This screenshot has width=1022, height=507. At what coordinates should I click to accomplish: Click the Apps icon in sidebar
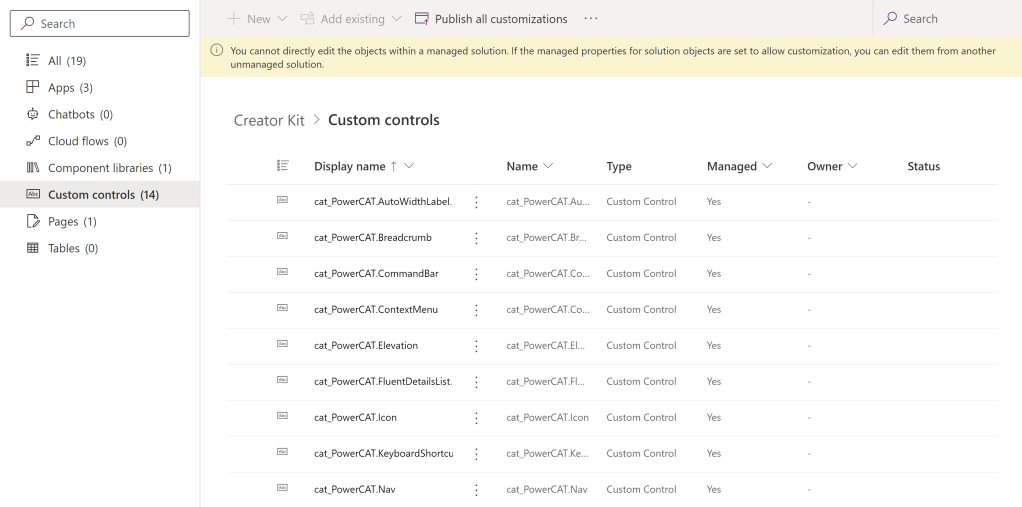click(33, 88)
